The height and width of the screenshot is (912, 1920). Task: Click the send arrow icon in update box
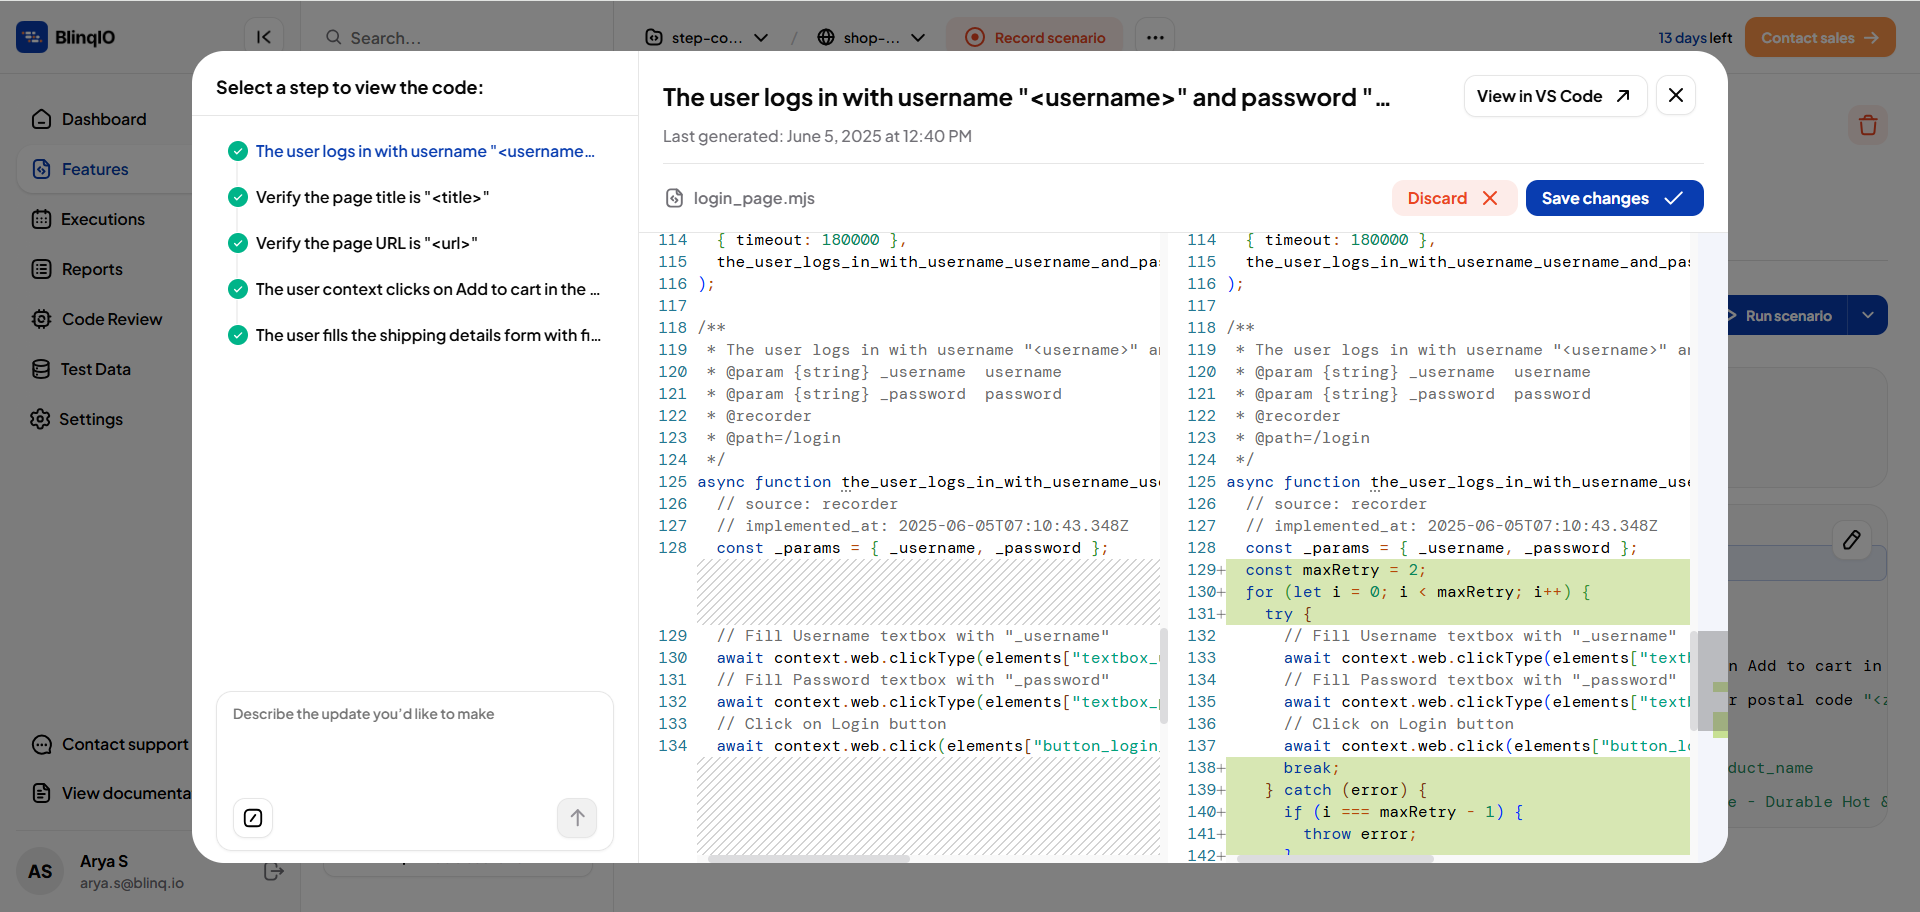pyautogui.click(x=577, y=818)
